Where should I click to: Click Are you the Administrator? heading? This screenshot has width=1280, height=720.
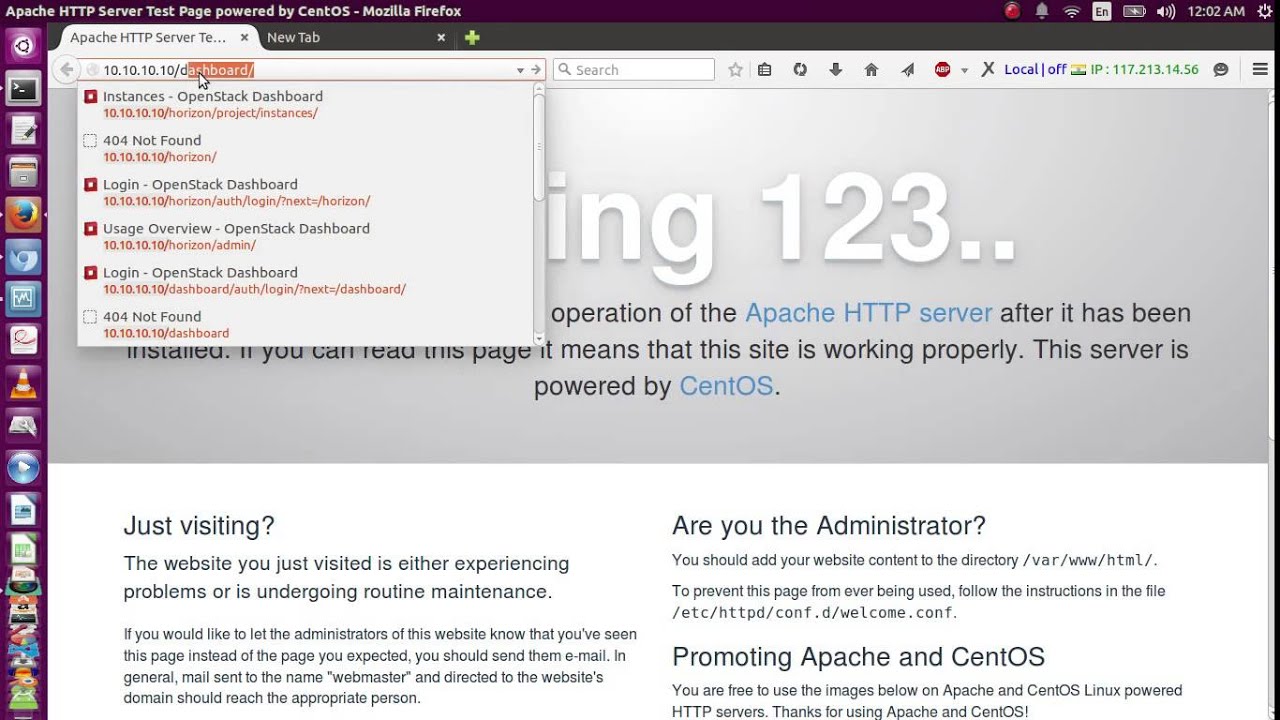[x=829, y=526]
